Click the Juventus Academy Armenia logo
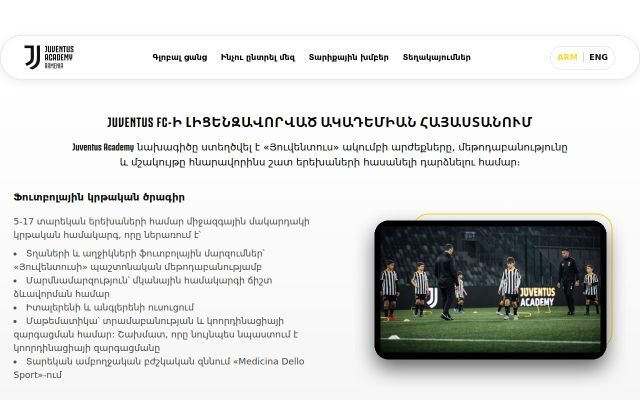 point(49,57)
